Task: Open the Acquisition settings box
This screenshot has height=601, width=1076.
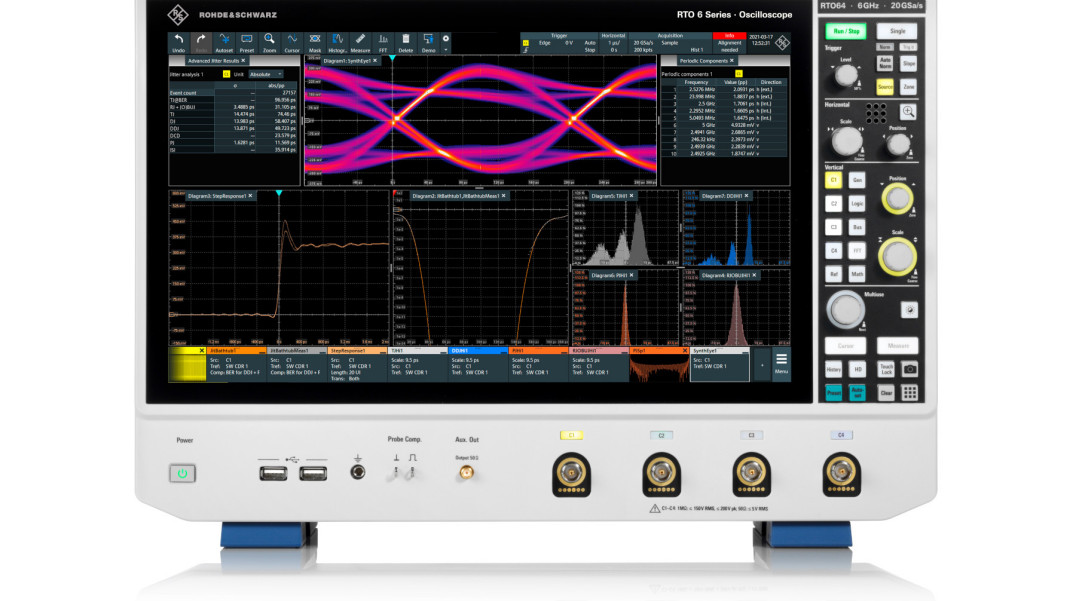Action: [x=670, y=43]
